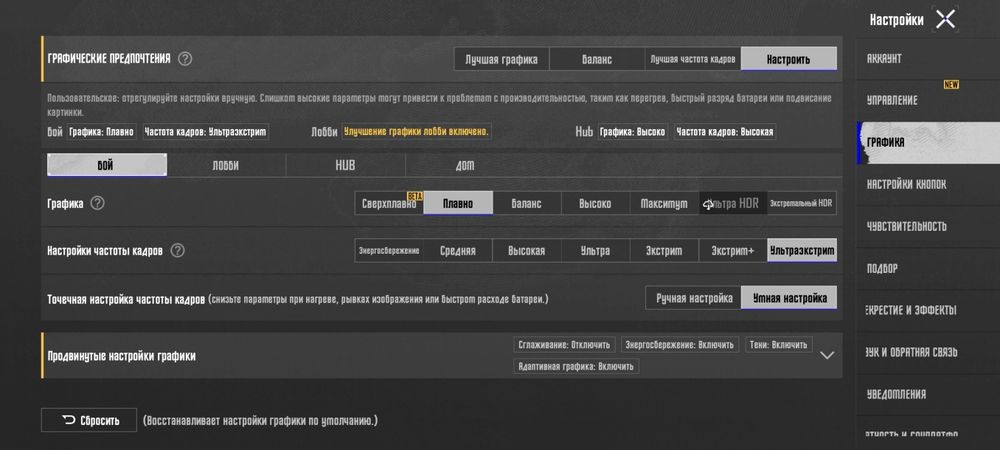Set graphics quality to Плавно

pos(458,203)
